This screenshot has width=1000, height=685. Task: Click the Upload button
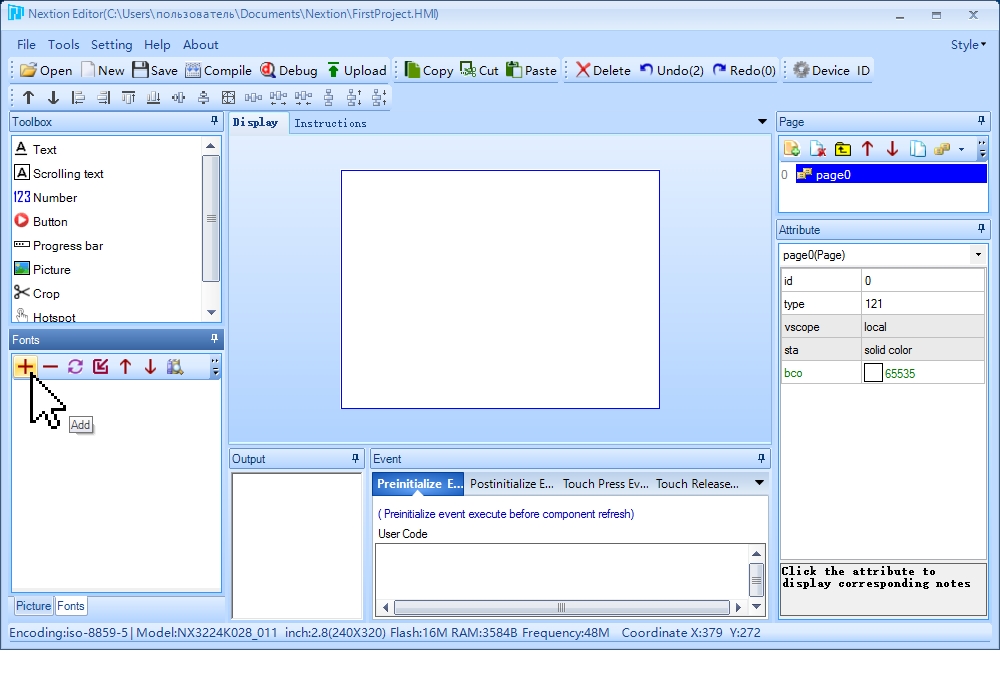pyautogui.click(x=357, y=70)
